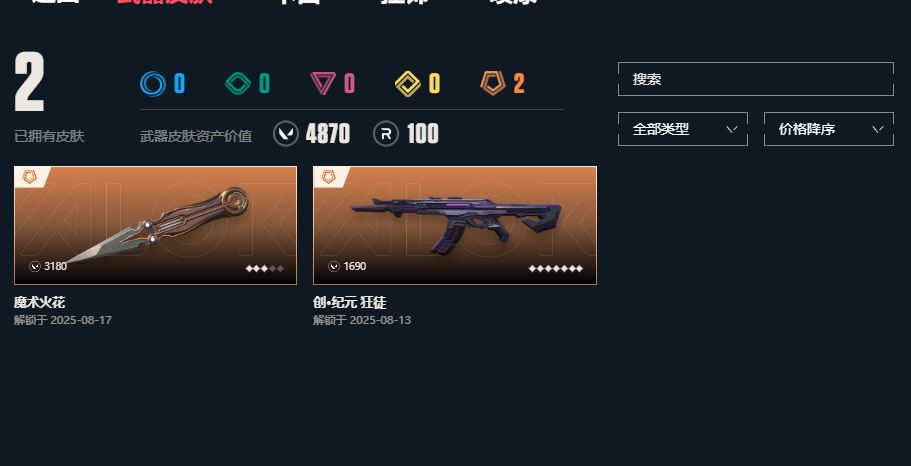Click into the 搜索 search field
The height and width of the screenshot is (466, 911).
756,79
